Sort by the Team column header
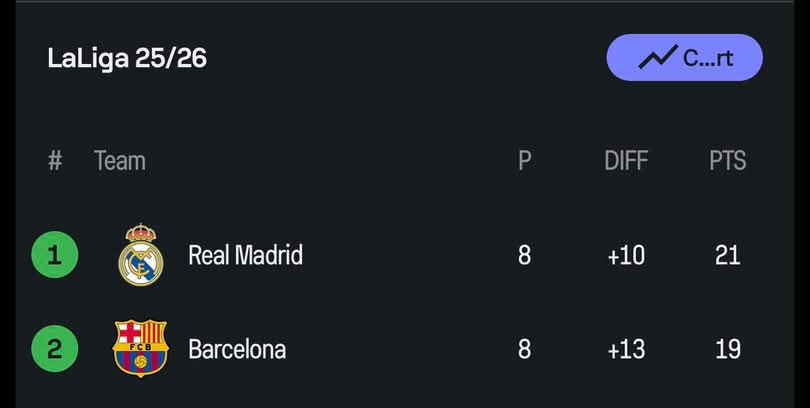Screen dimensions: 810x408 [119, 161]
